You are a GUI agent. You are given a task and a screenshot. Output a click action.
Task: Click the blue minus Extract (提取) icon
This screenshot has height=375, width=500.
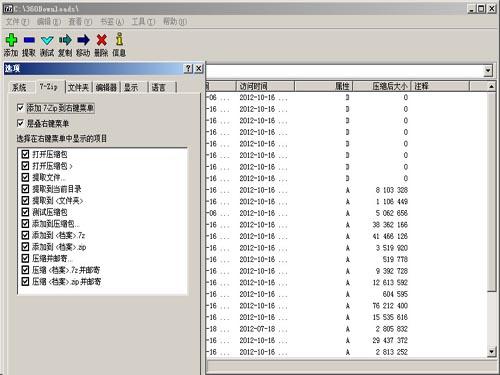click(x=29, y=40)
